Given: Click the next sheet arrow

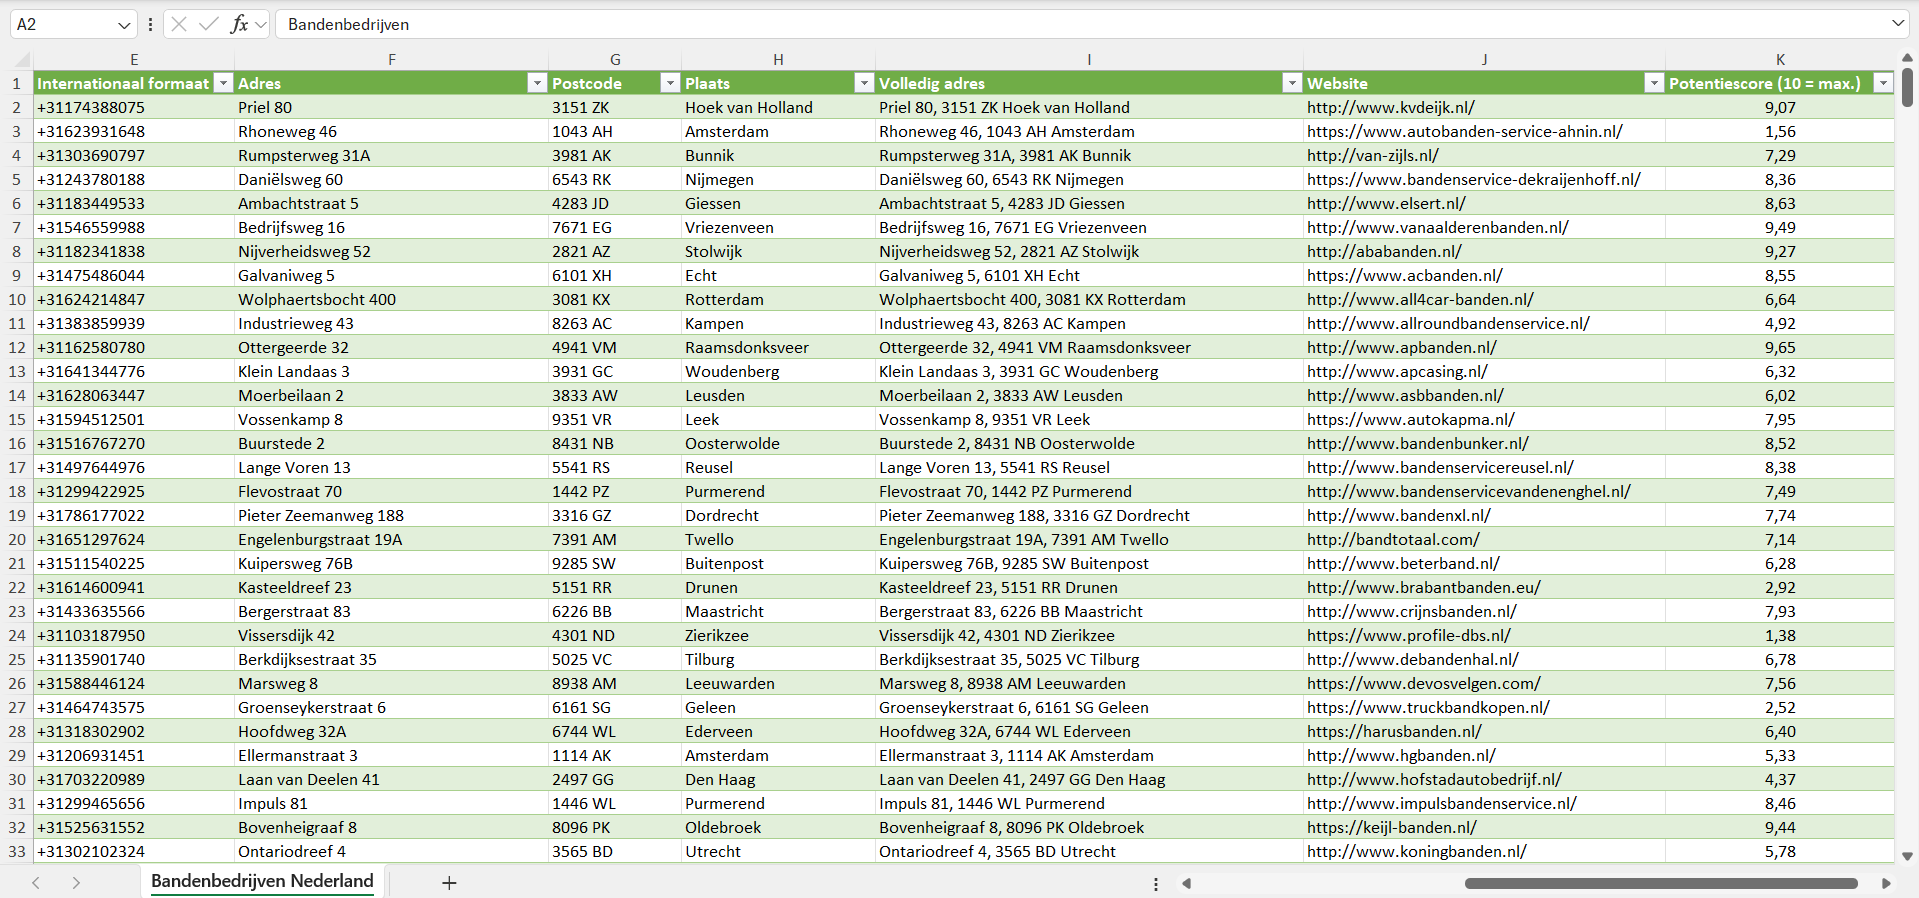Looking at the screenshot, I should [x=76, y=882].
